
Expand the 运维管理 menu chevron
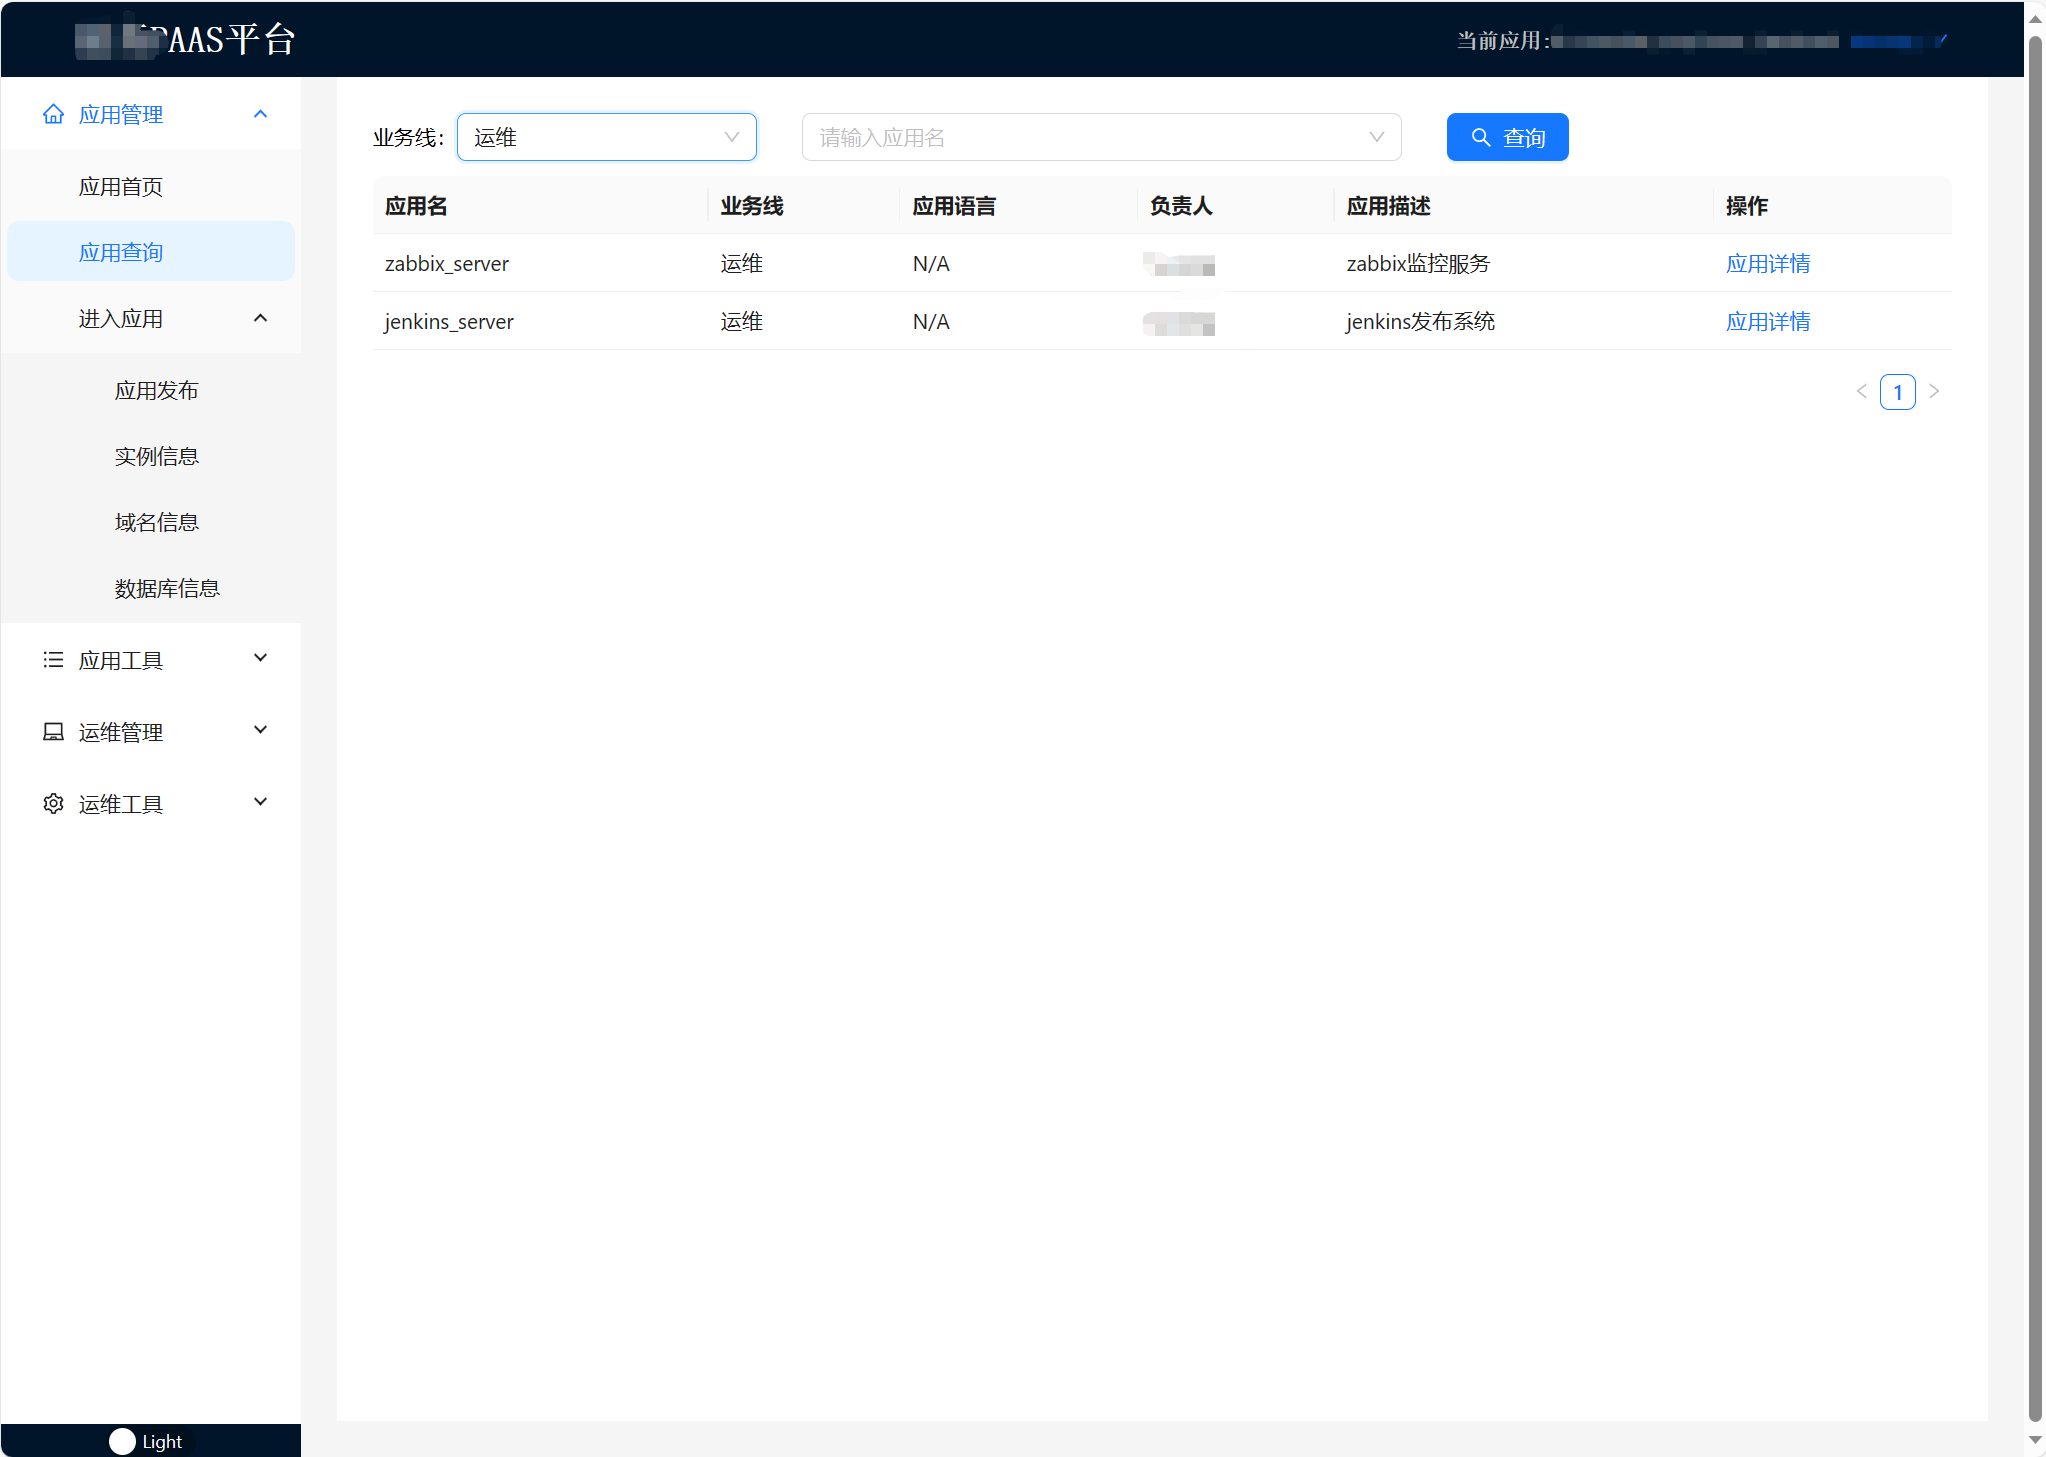tap(261, 730)
